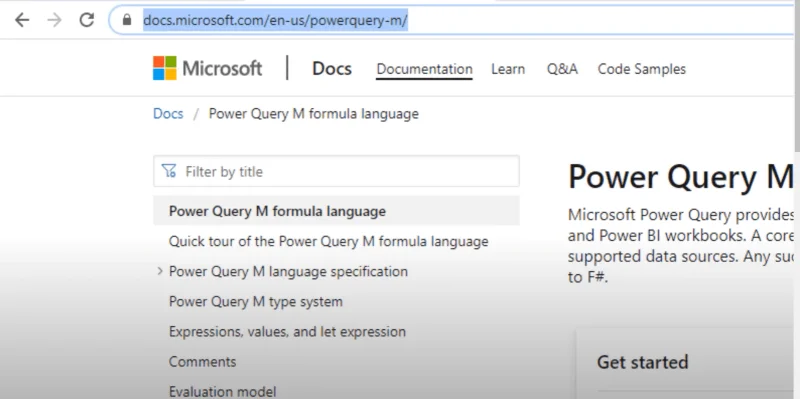
Task: Open the Evaluation model sidebar entry
Action: click(222, 391)
